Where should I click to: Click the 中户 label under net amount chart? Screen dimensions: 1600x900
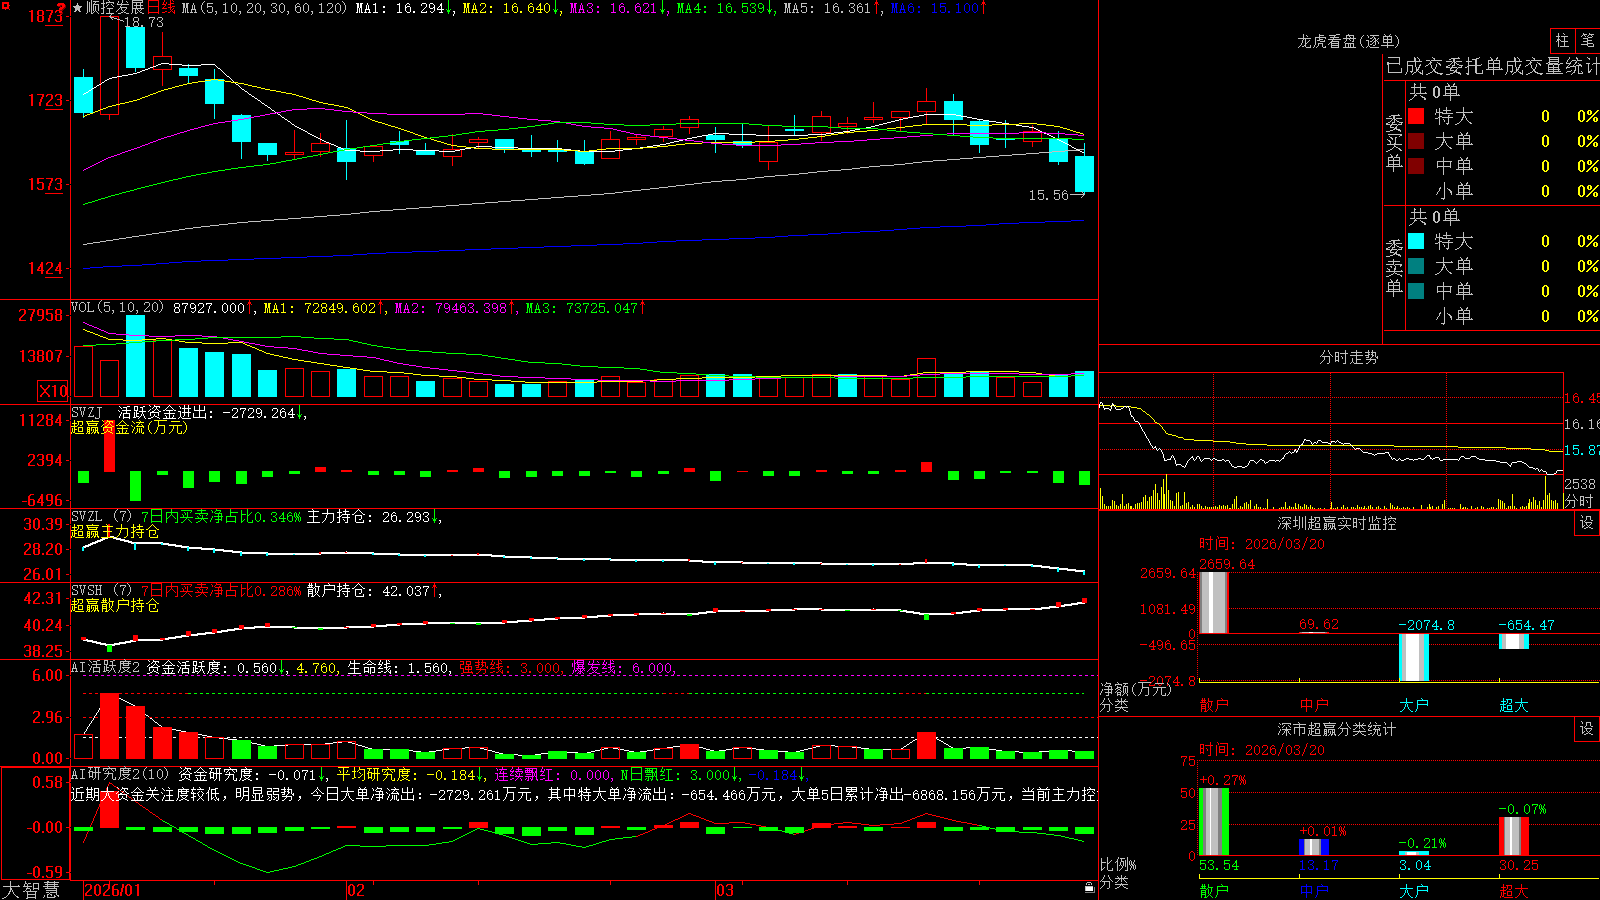click(x=1313, y=705)
